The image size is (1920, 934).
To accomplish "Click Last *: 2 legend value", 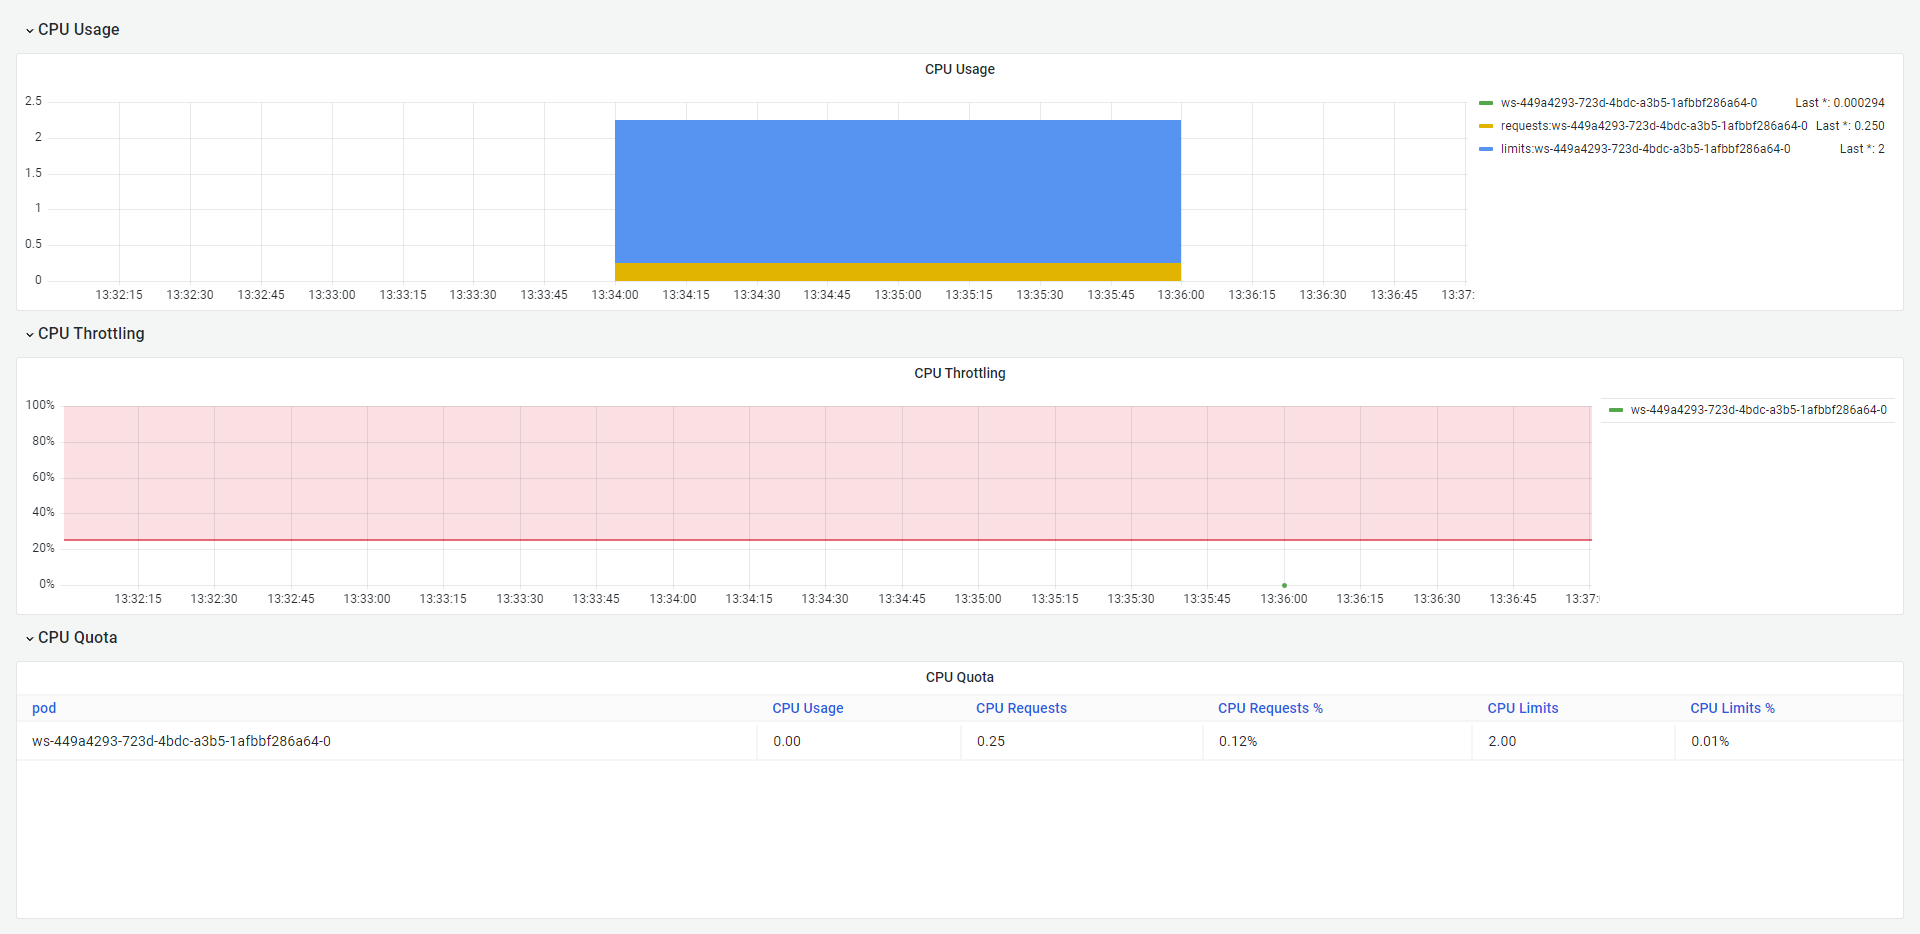I will point(1862,149).
